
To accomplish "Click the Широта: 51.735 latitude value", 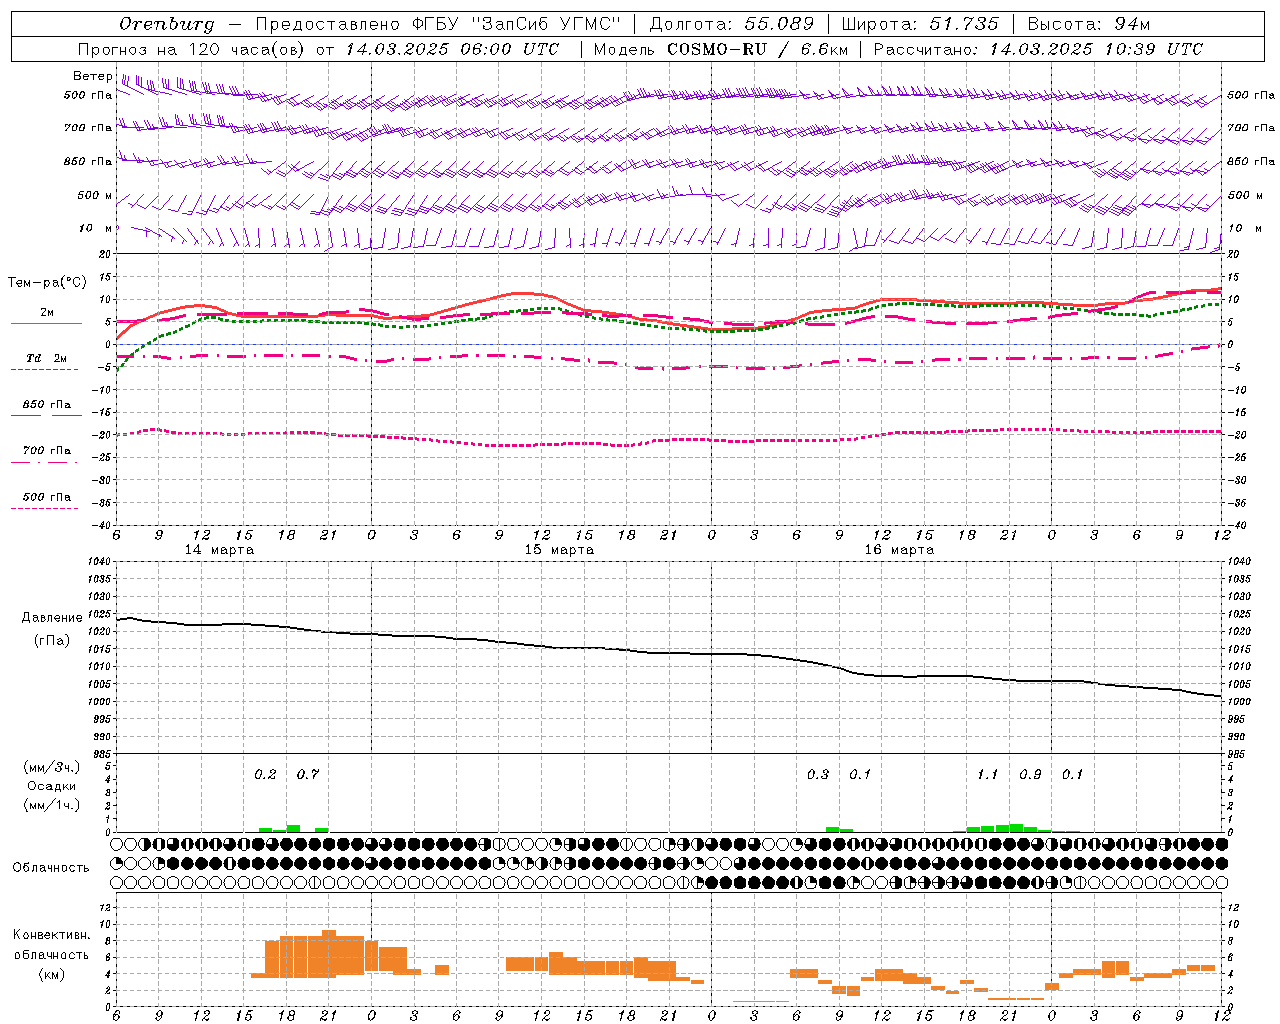I will click(x=920, y=24).
